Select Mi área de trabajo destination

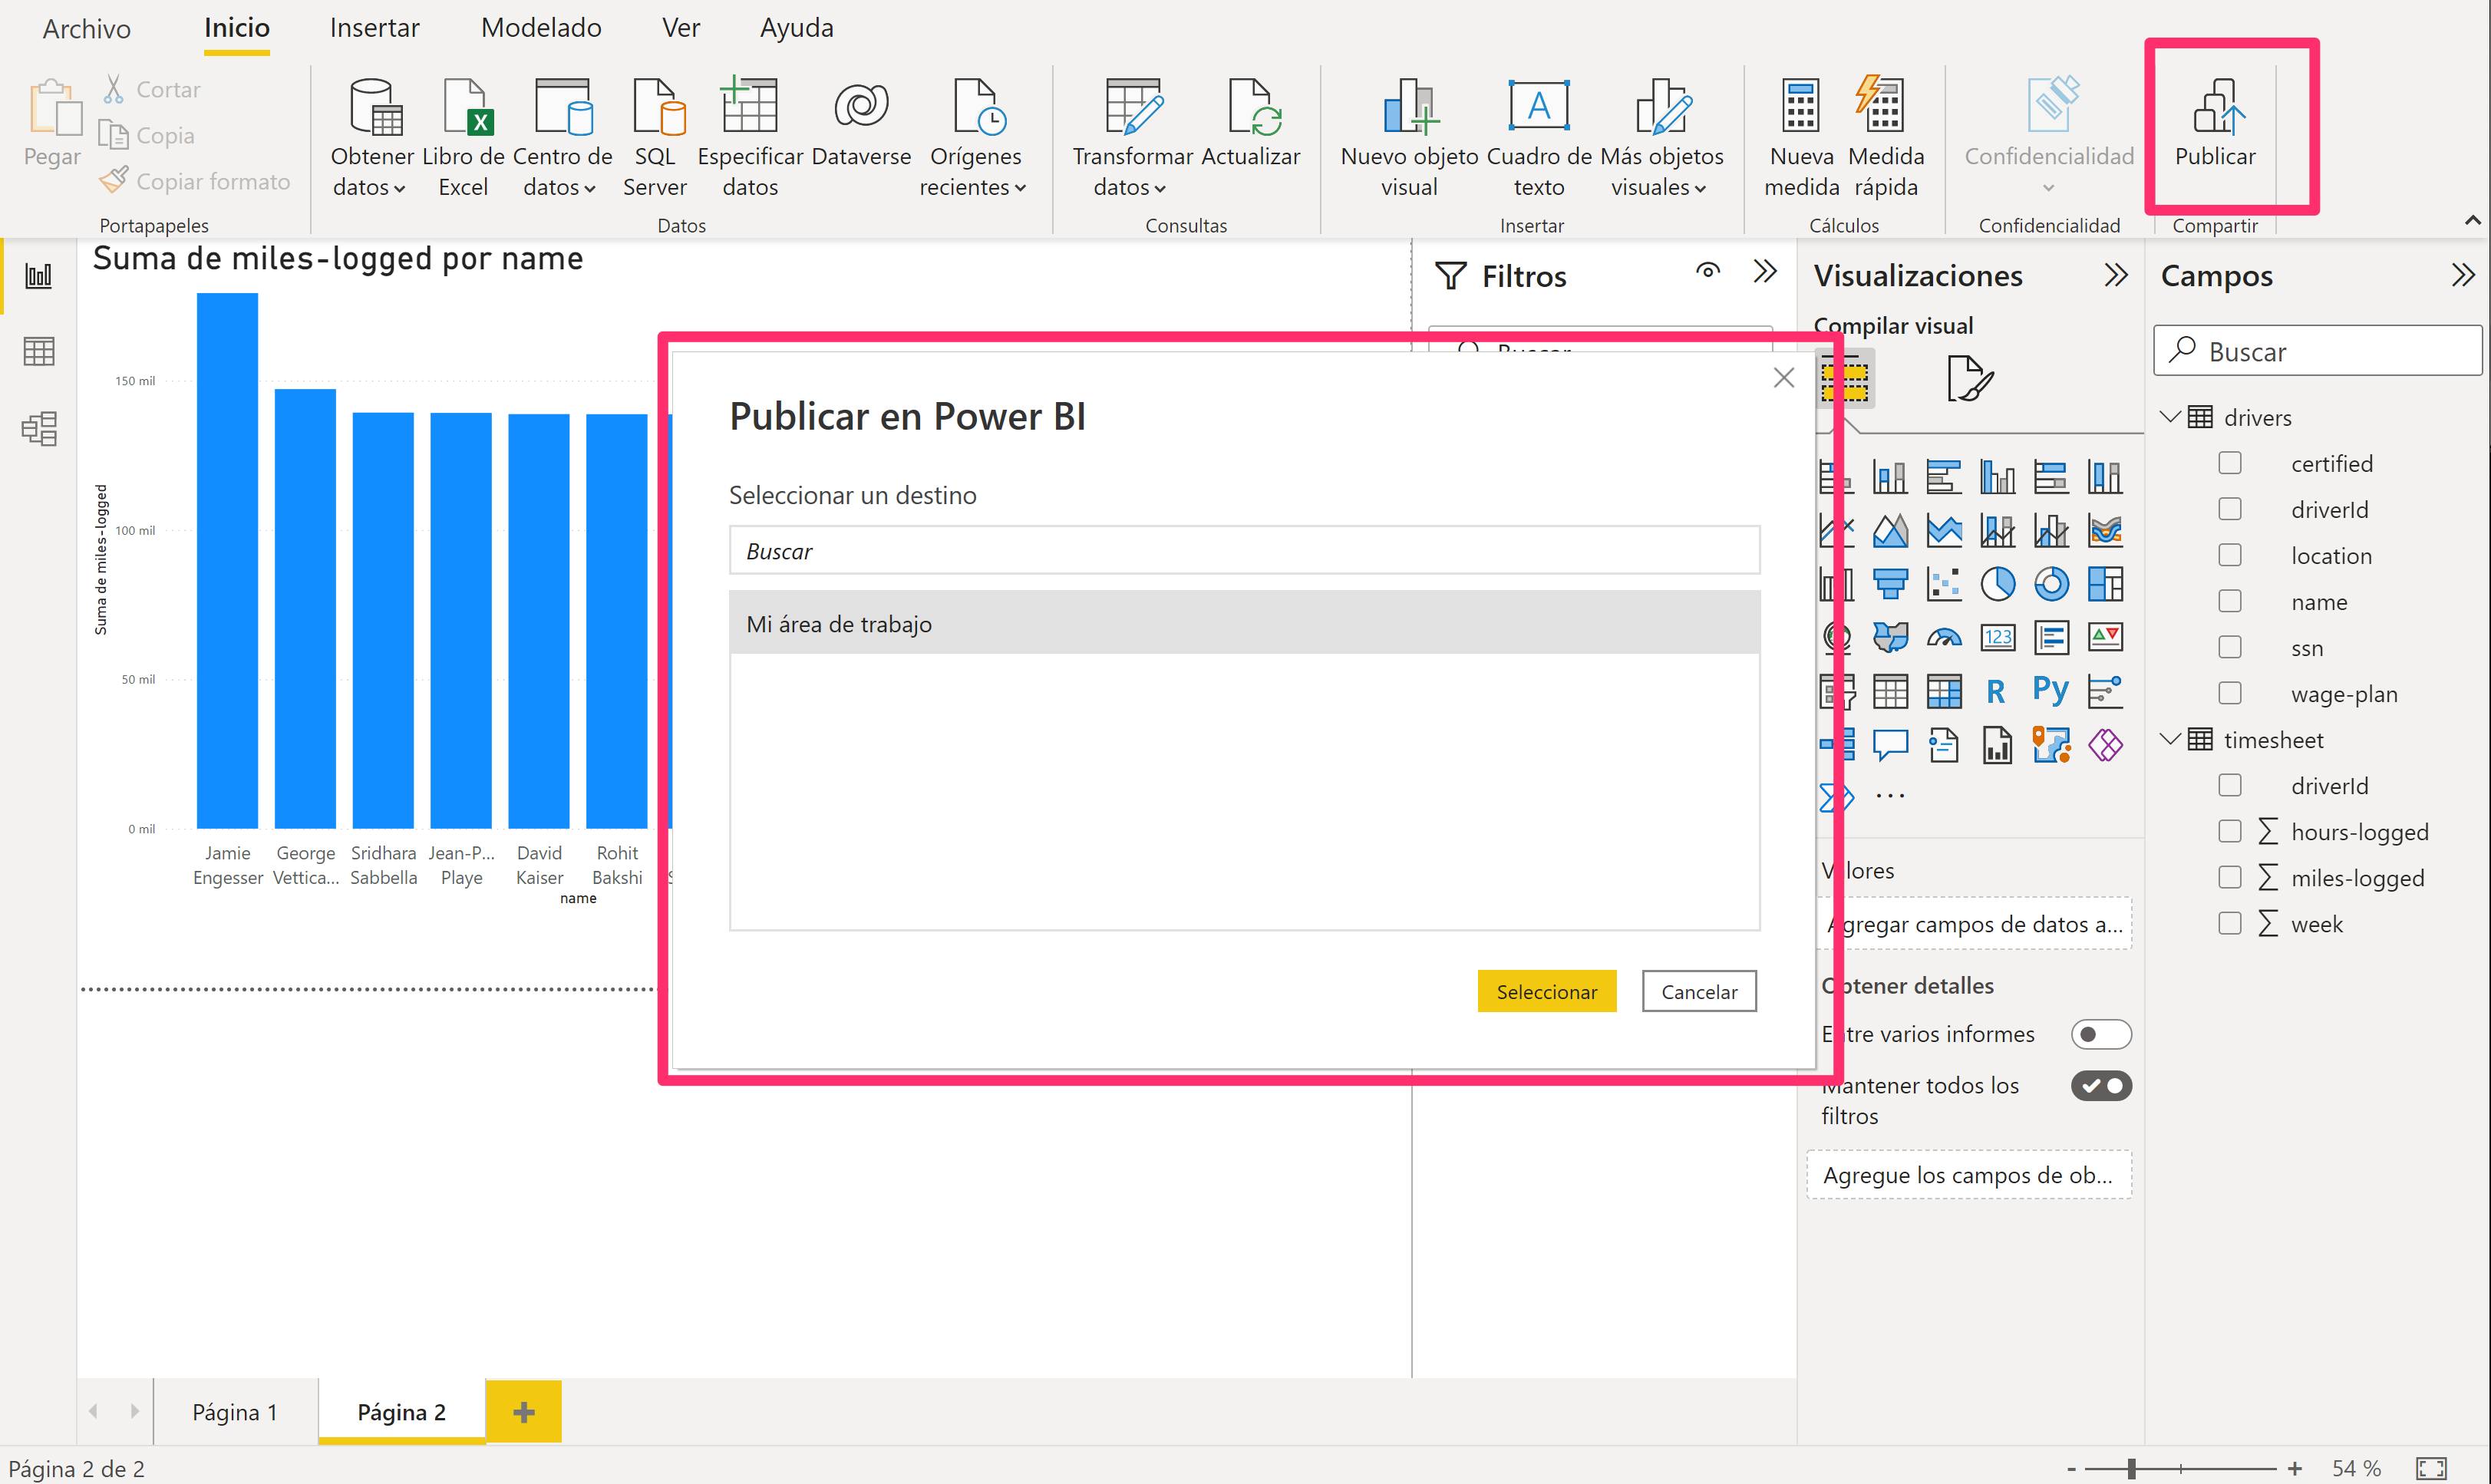click(x=1244, y=623)
